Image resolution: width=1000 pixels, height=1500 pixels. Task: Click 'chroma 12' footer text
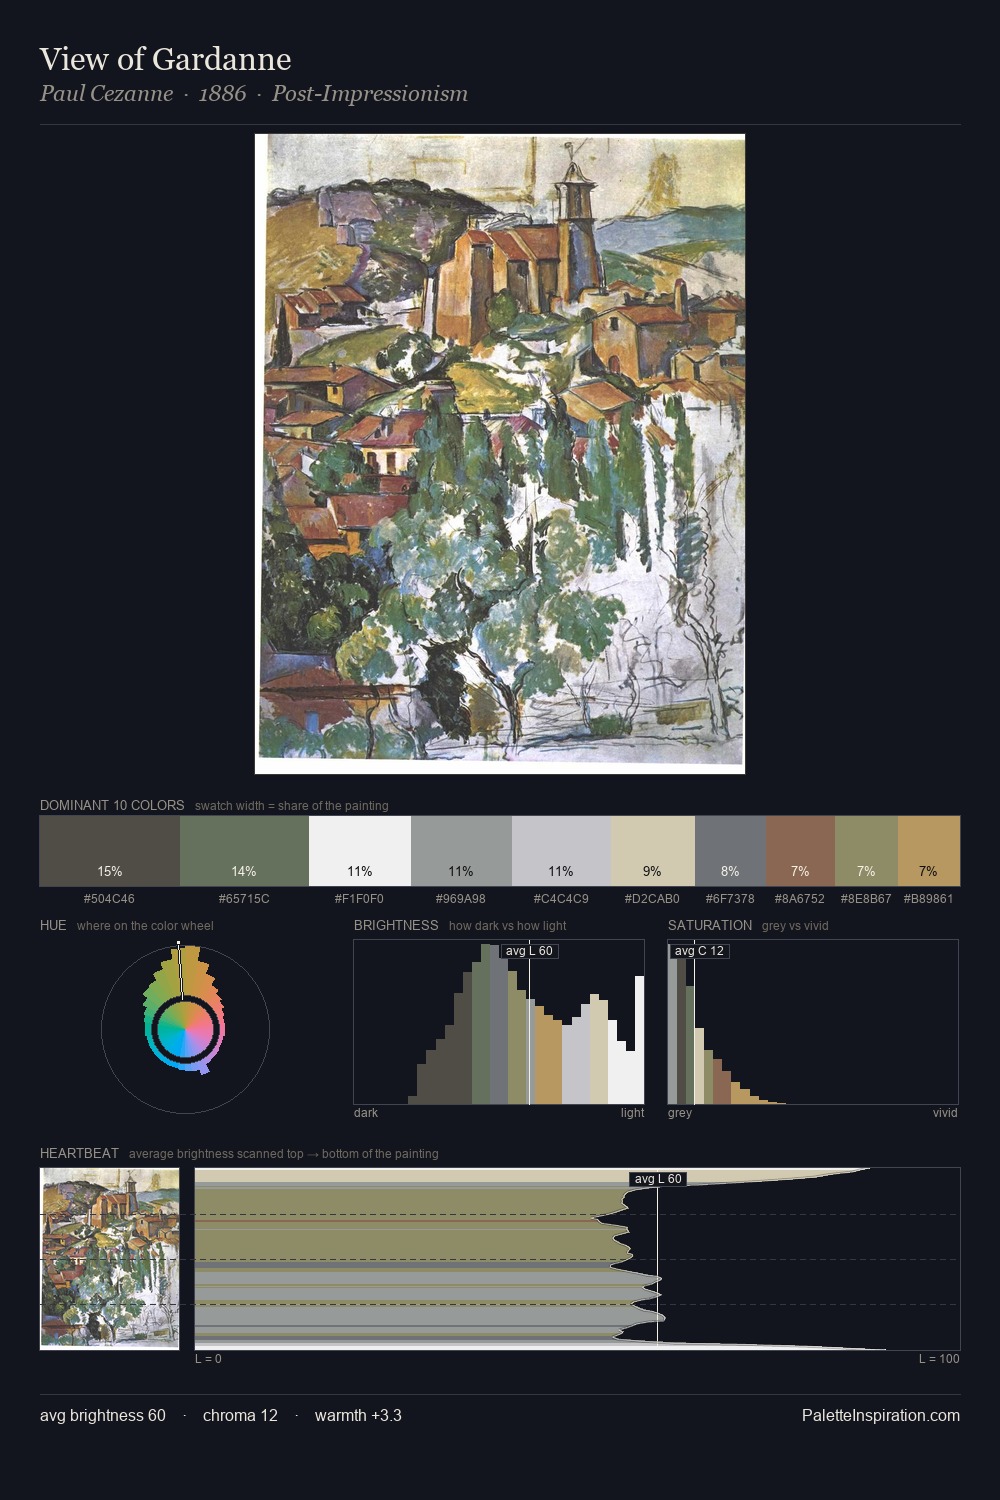tap(240, 1415)
